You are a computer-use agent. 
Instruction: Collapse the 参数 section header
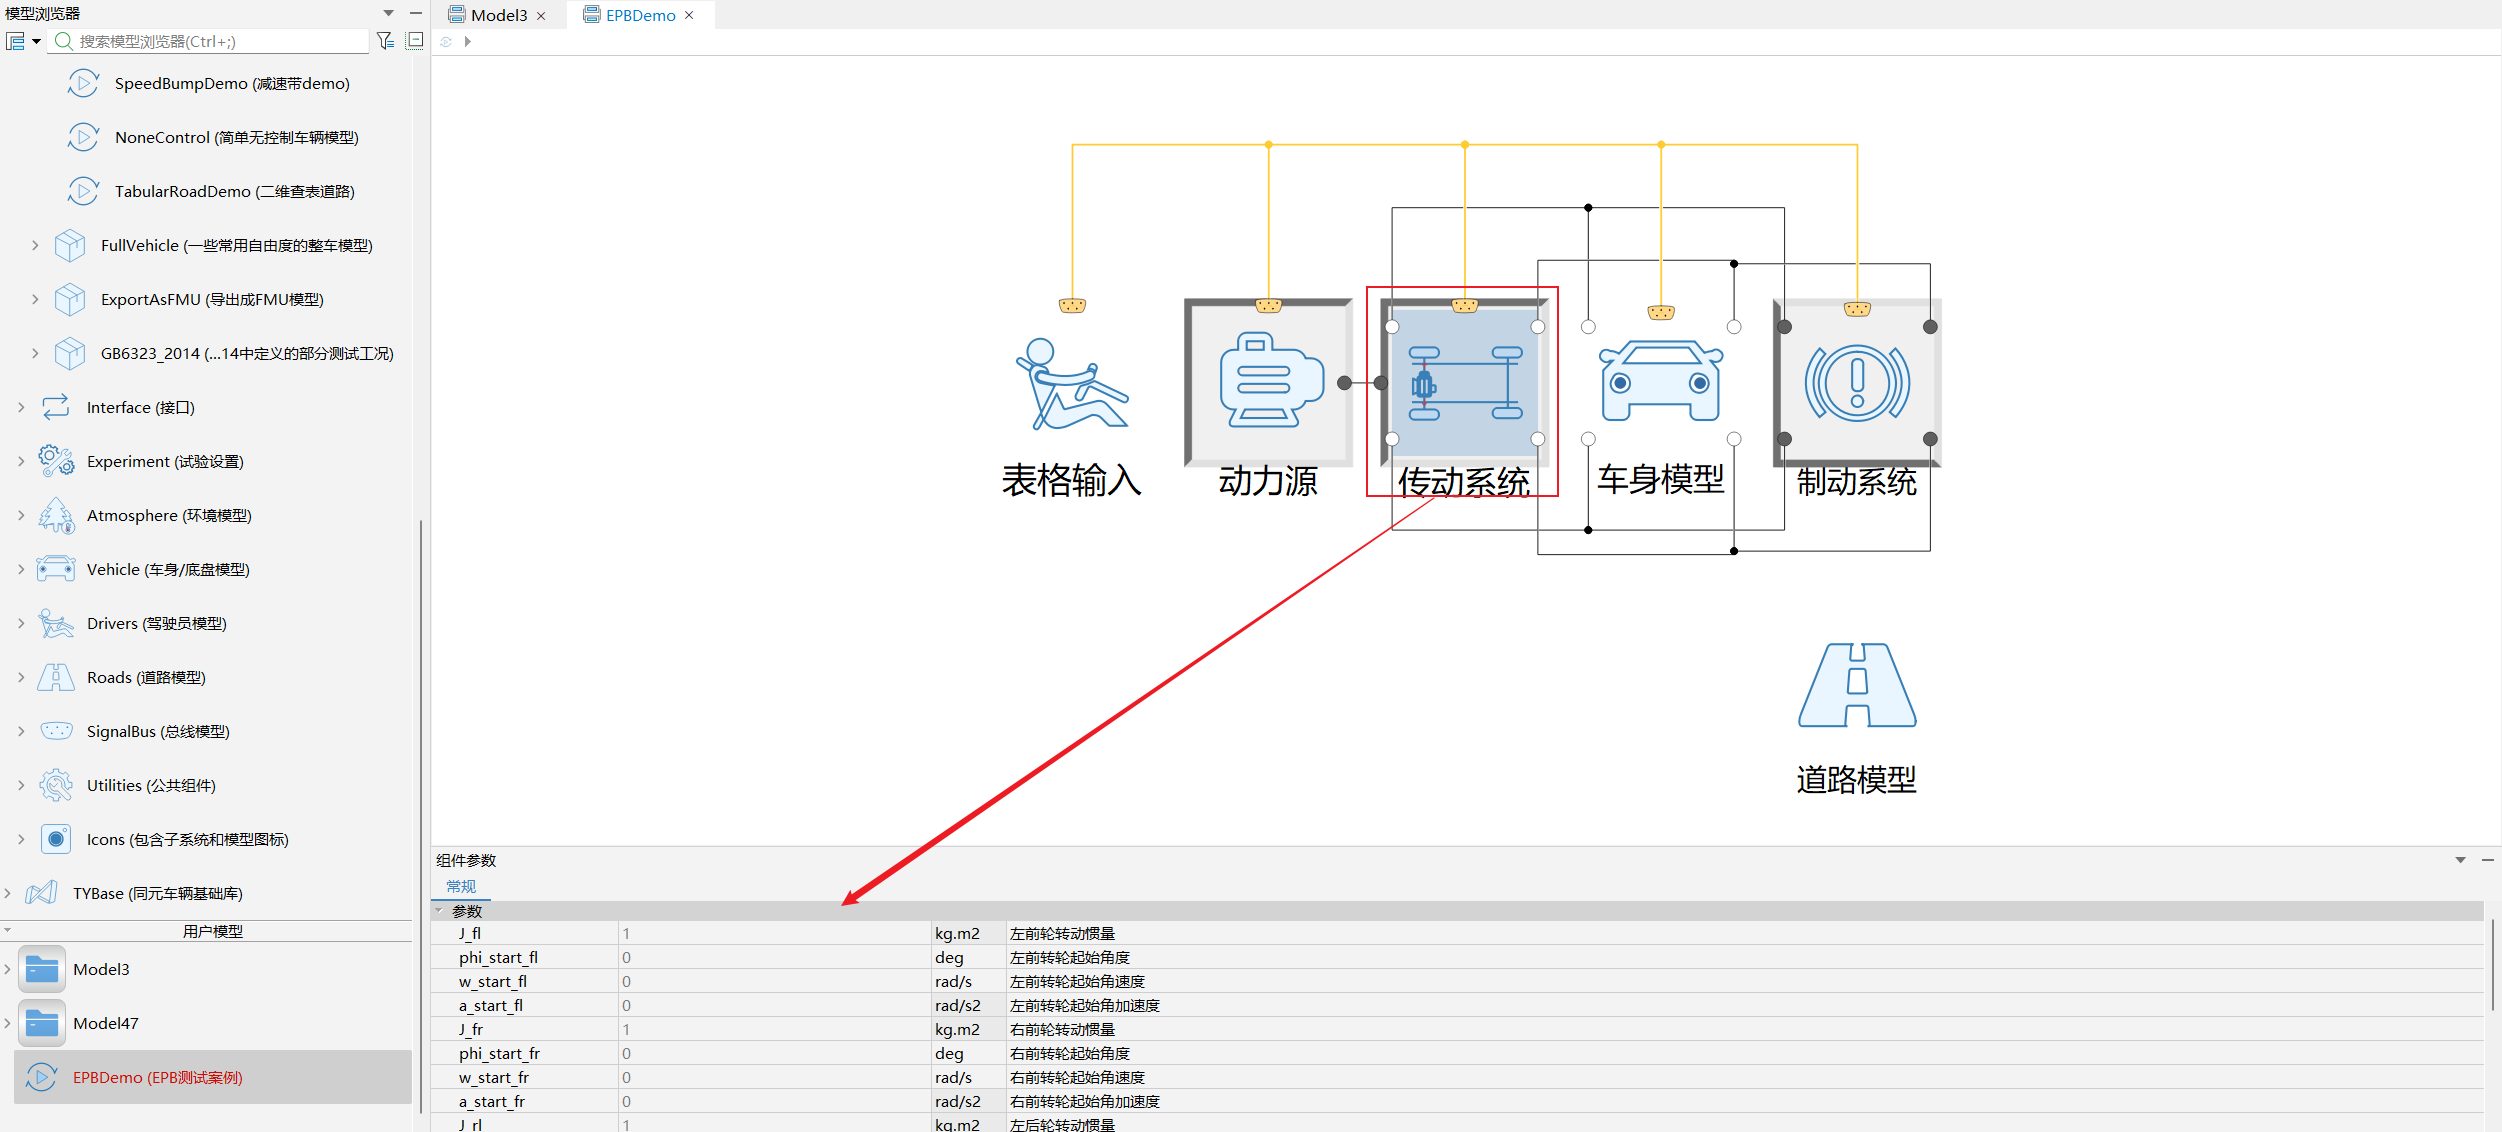click(439, 911)
